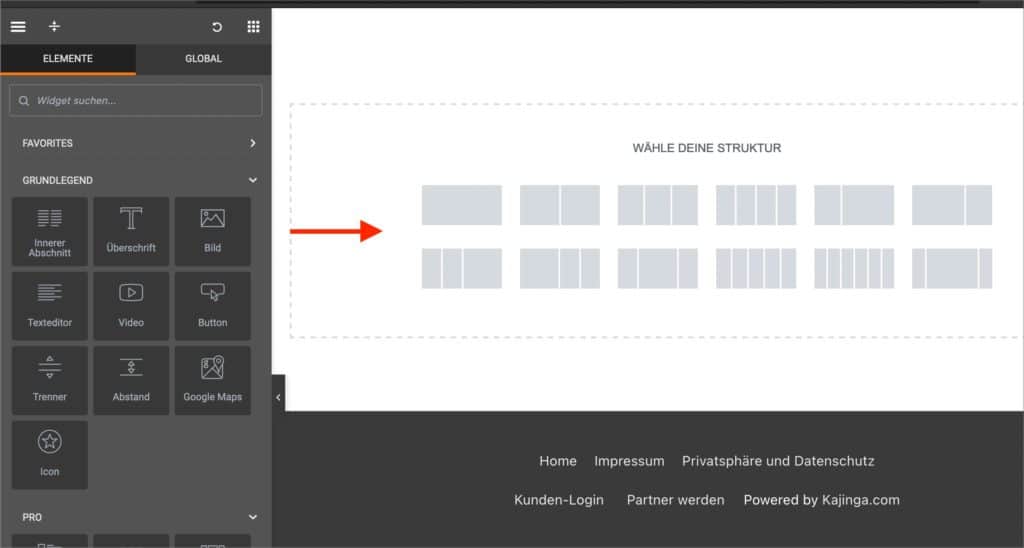Viewport: 1024px width, 548px height.
Task: Choose the two equal columns structure
Action: click(560, 205)
